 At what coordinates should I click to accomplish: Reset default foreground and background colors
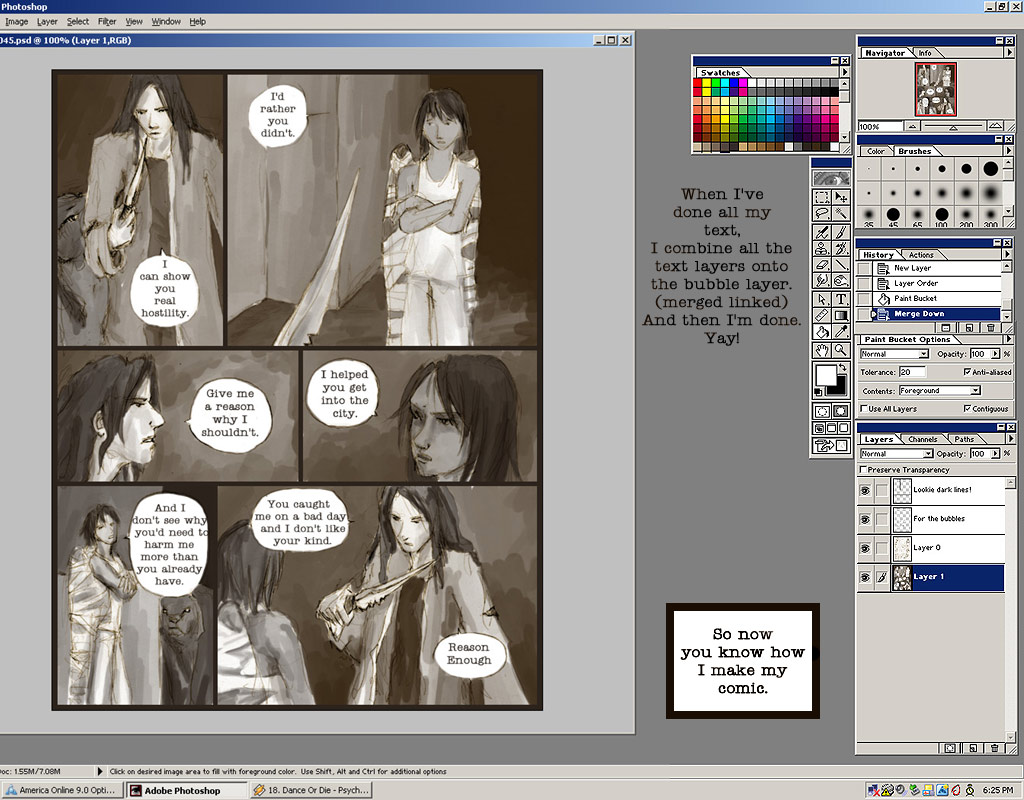[818, 392]
